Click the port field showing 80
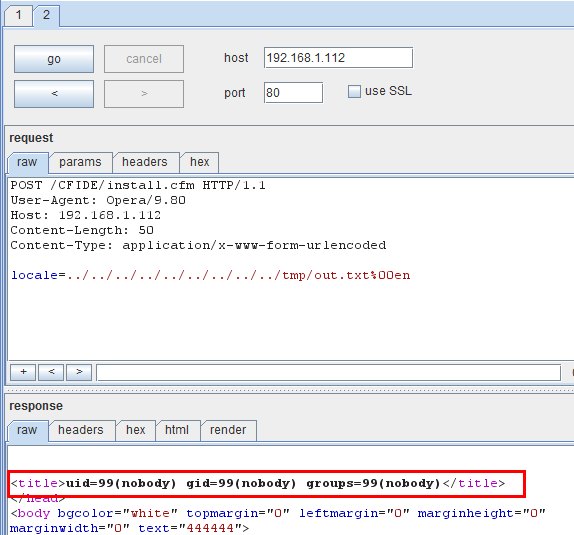Image resolution: width=574 pixels, height=535 pixels. (293, 93)
